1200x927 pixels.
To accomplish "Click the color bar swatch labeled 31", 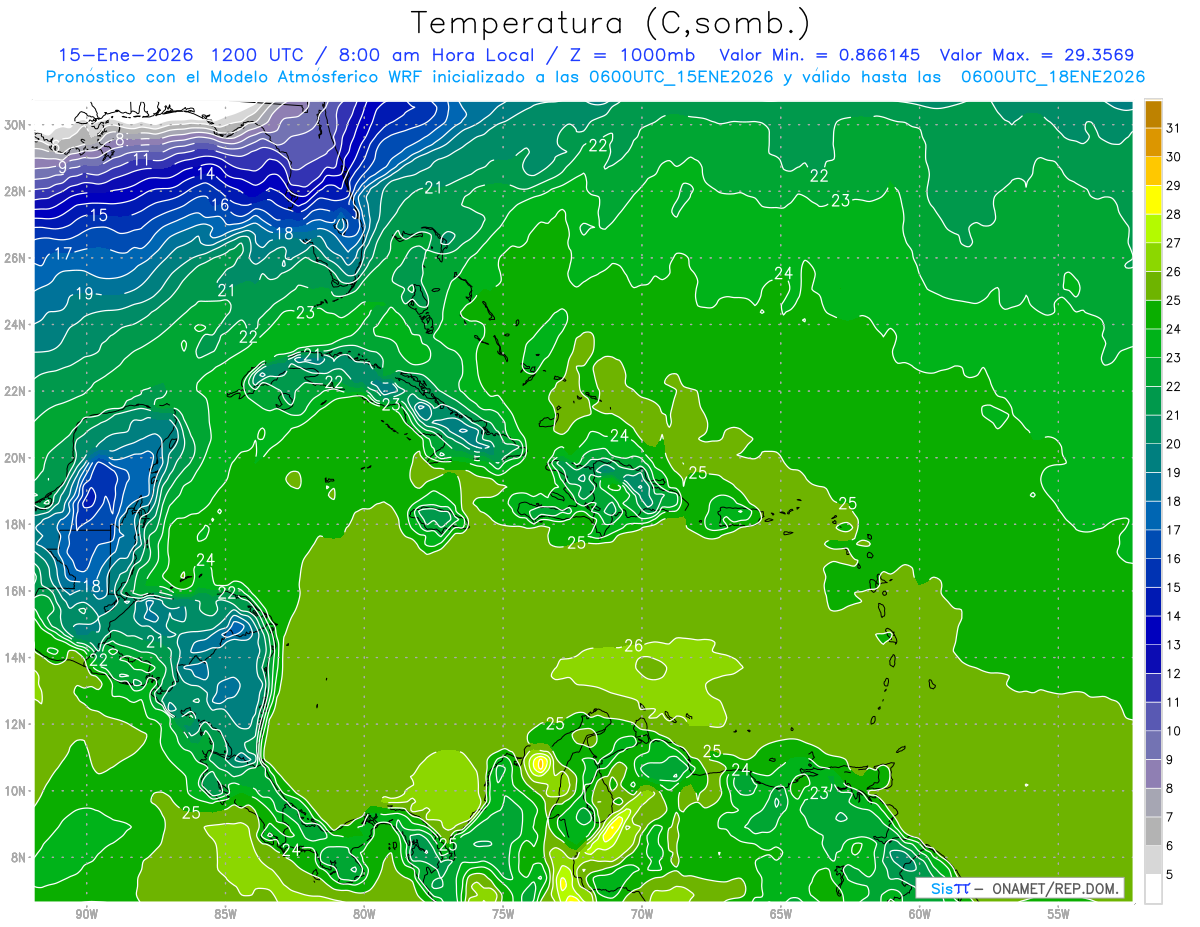I will point(1153,113).
